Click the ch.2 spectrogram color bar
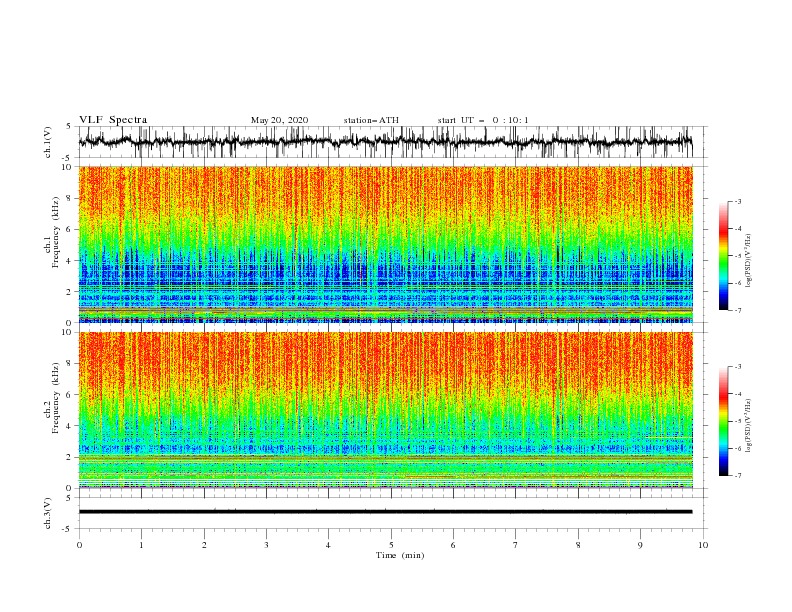 point(723,421)
